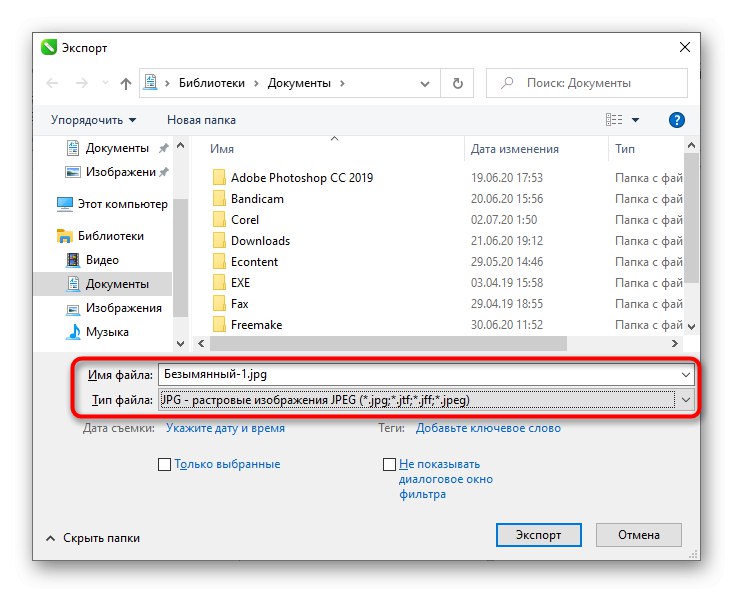Click the date 19.06.20 17:53
This screenshot has width=733, height=593.
pyautogui.click(x=507, y=178)
